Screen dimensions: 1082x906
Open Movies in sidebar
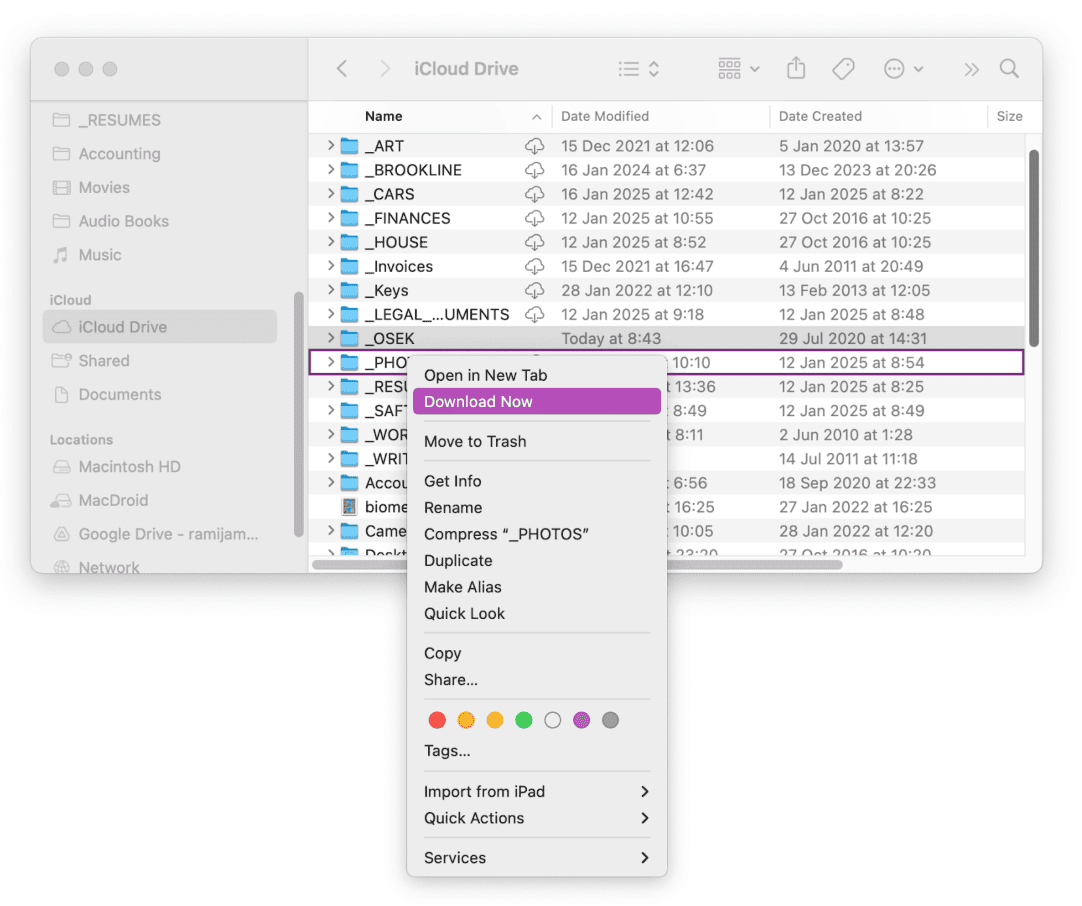[x=160, y=188]
